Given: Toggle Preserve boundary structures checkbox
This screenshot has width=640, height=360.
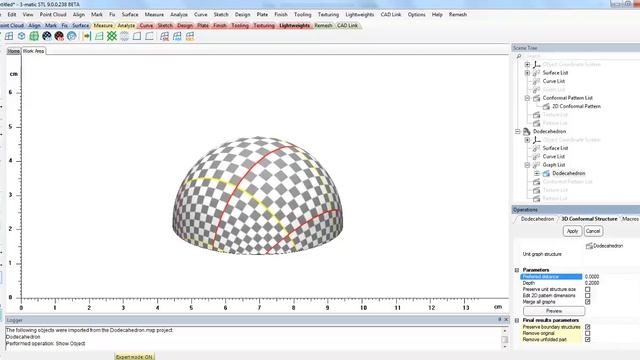Looking at the screenshot, I should (587, 327).
